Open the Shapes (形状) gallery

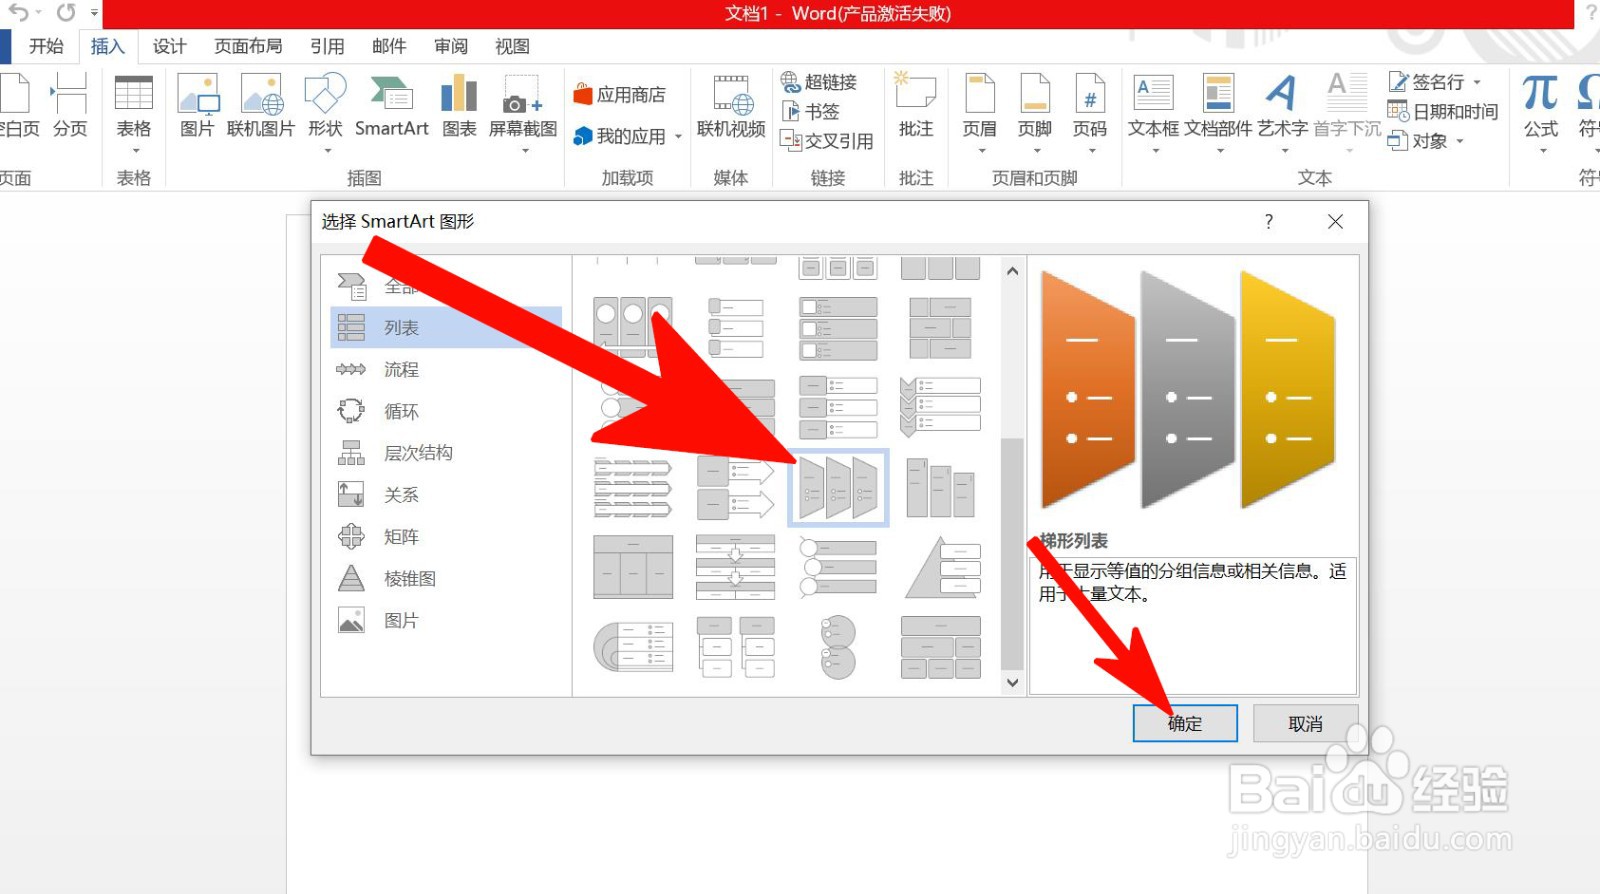(x=325, y=113)
